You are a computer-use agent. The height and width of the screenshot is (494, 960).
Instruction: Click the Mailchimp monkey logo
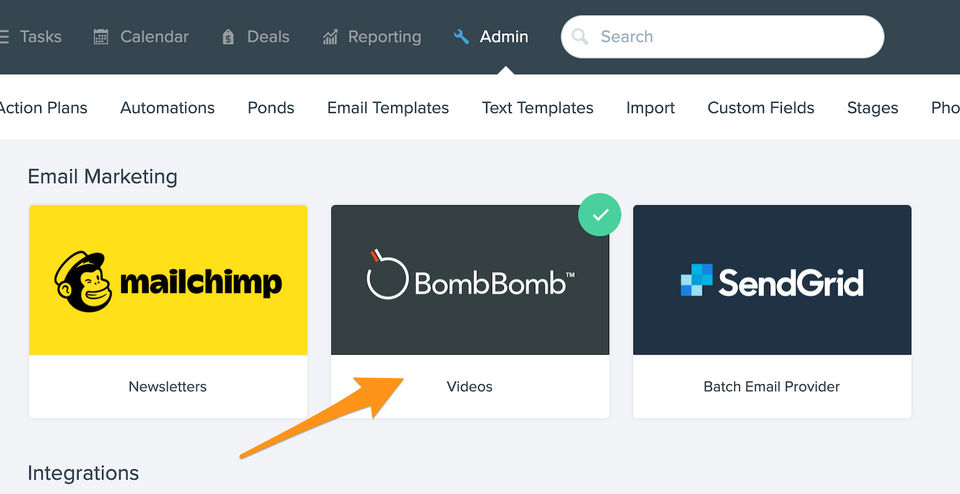[83, 281]
